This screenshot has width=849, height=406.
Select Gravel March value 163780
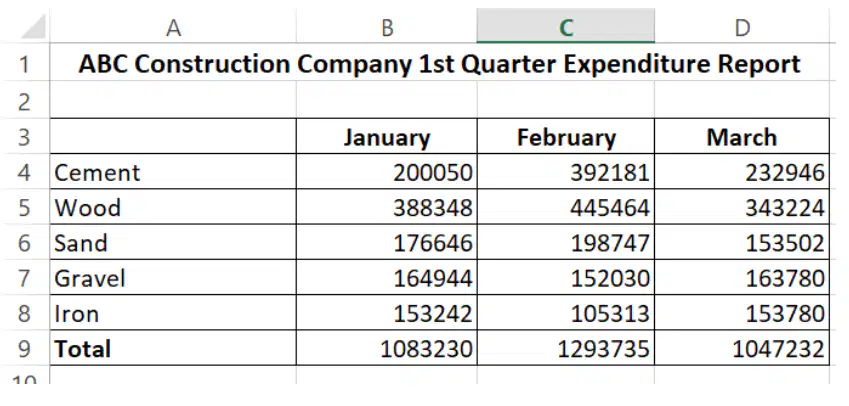(x=742, y=278)
